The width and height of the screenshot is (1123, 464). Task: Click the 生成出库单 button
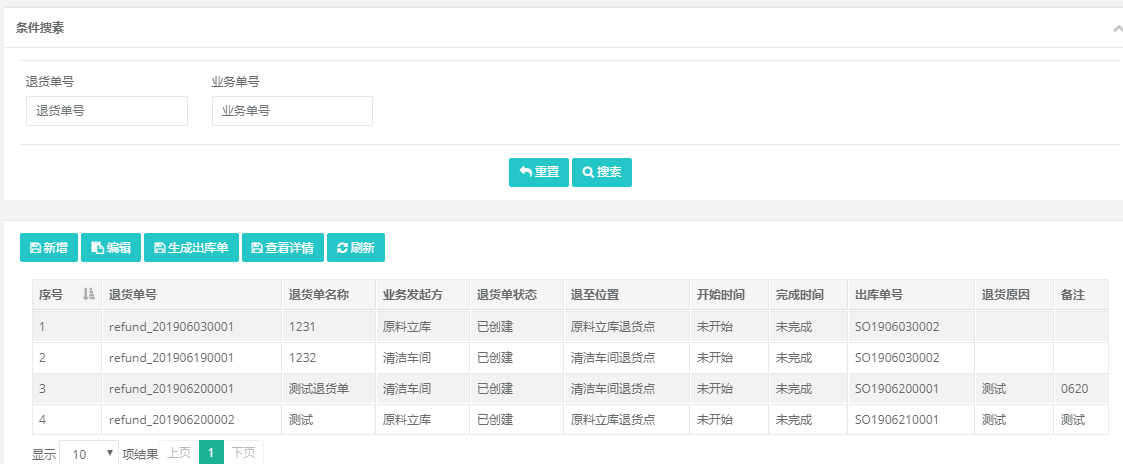(x=191, y=248)
